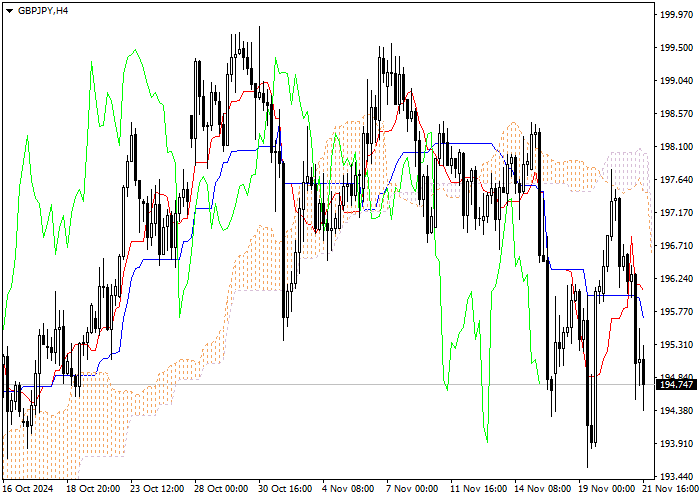Click the 19 Nov 00:00 time label
This screenshot has width=700, height=500.
pos(607,489)
